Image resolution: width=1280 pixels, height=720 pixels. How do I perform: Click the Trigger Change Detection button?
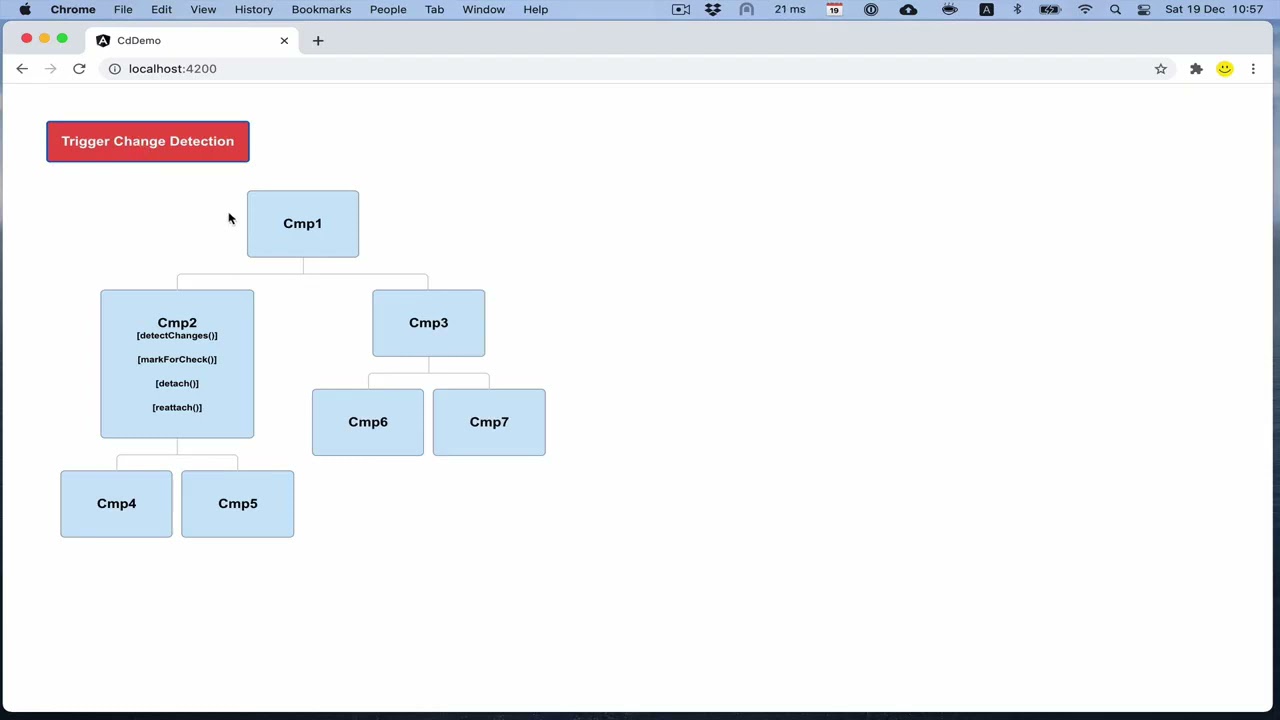[148, 141]
